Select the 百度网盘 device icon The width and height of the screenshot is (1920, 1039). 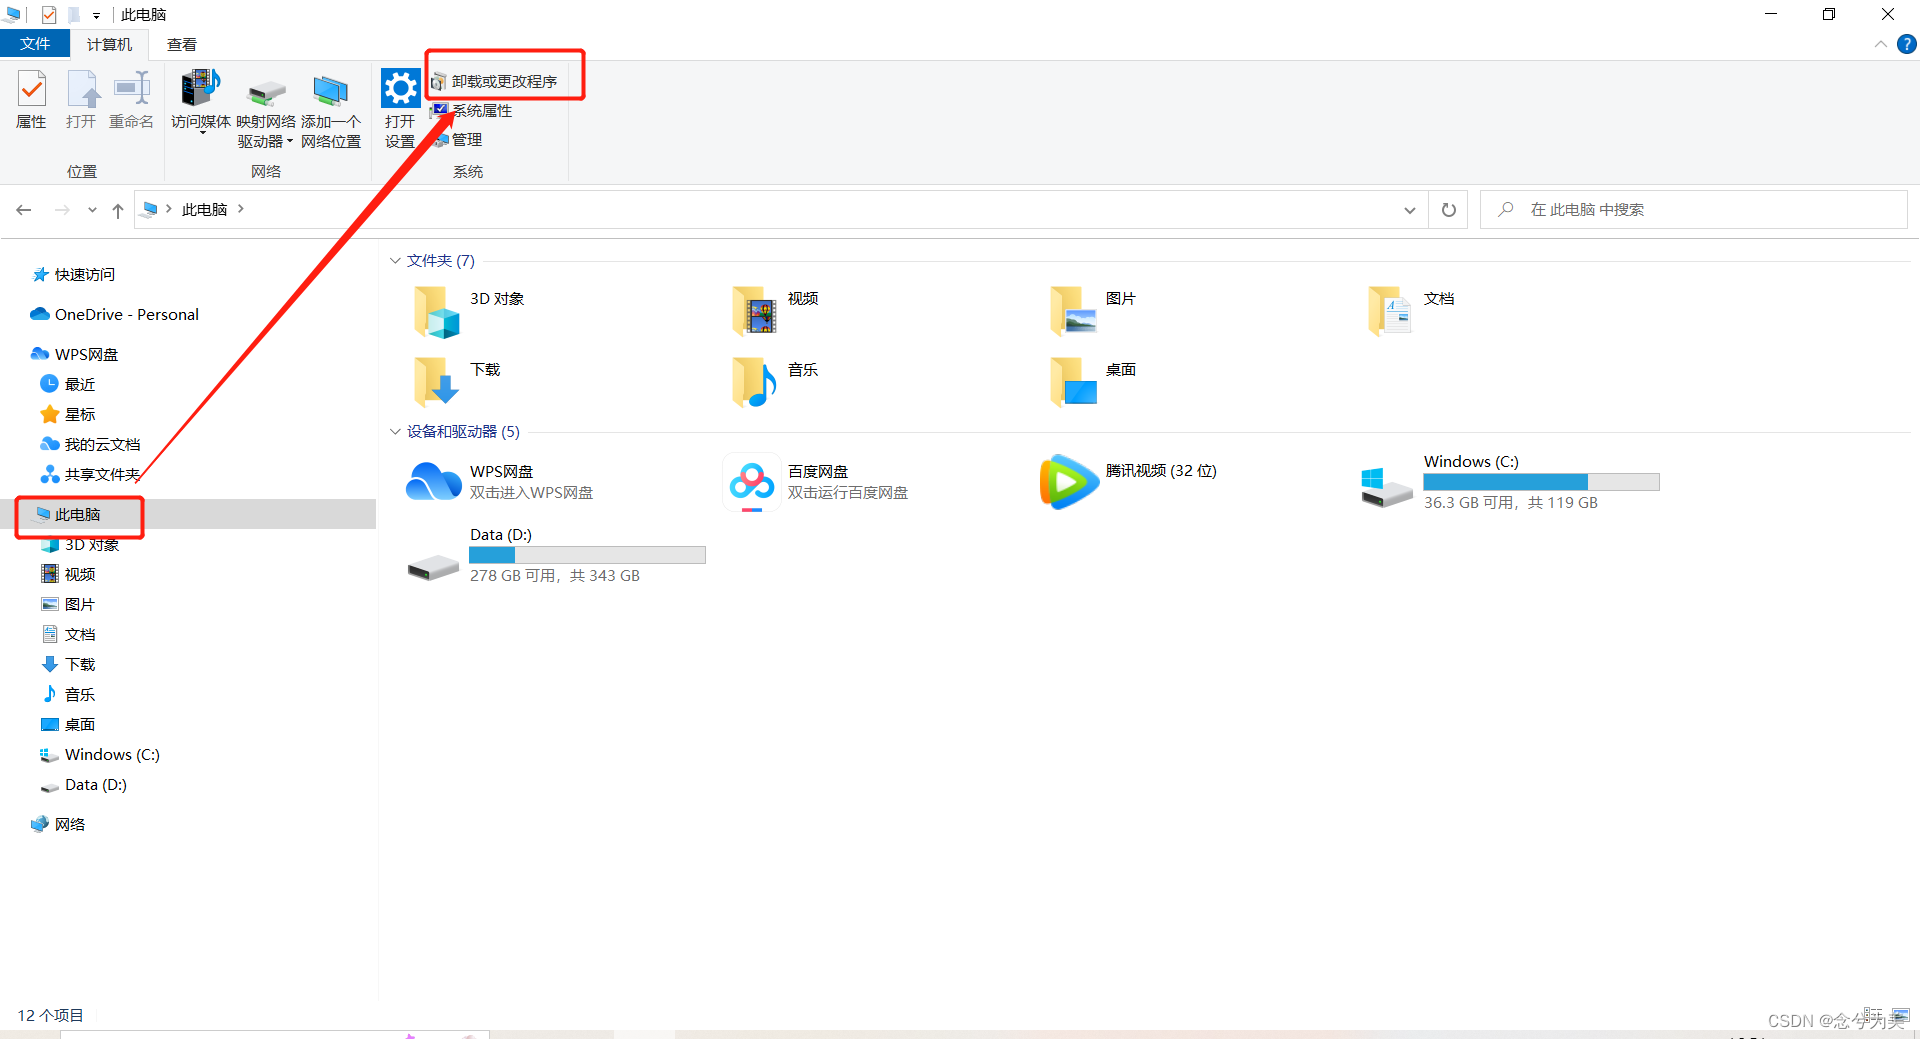click(x=752, y=482)
